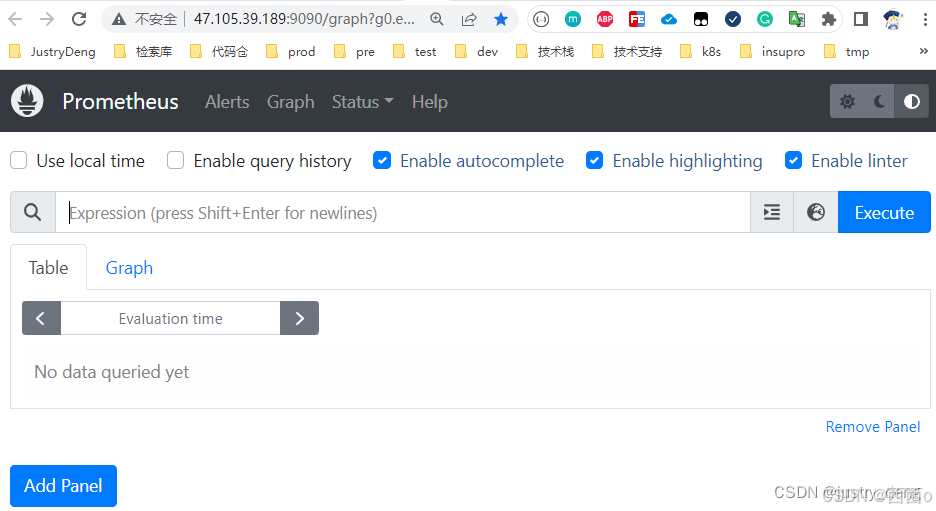This screenshot has height=511, width=936.
Task: Share this page icon in address bar
Action: (469, 19)
